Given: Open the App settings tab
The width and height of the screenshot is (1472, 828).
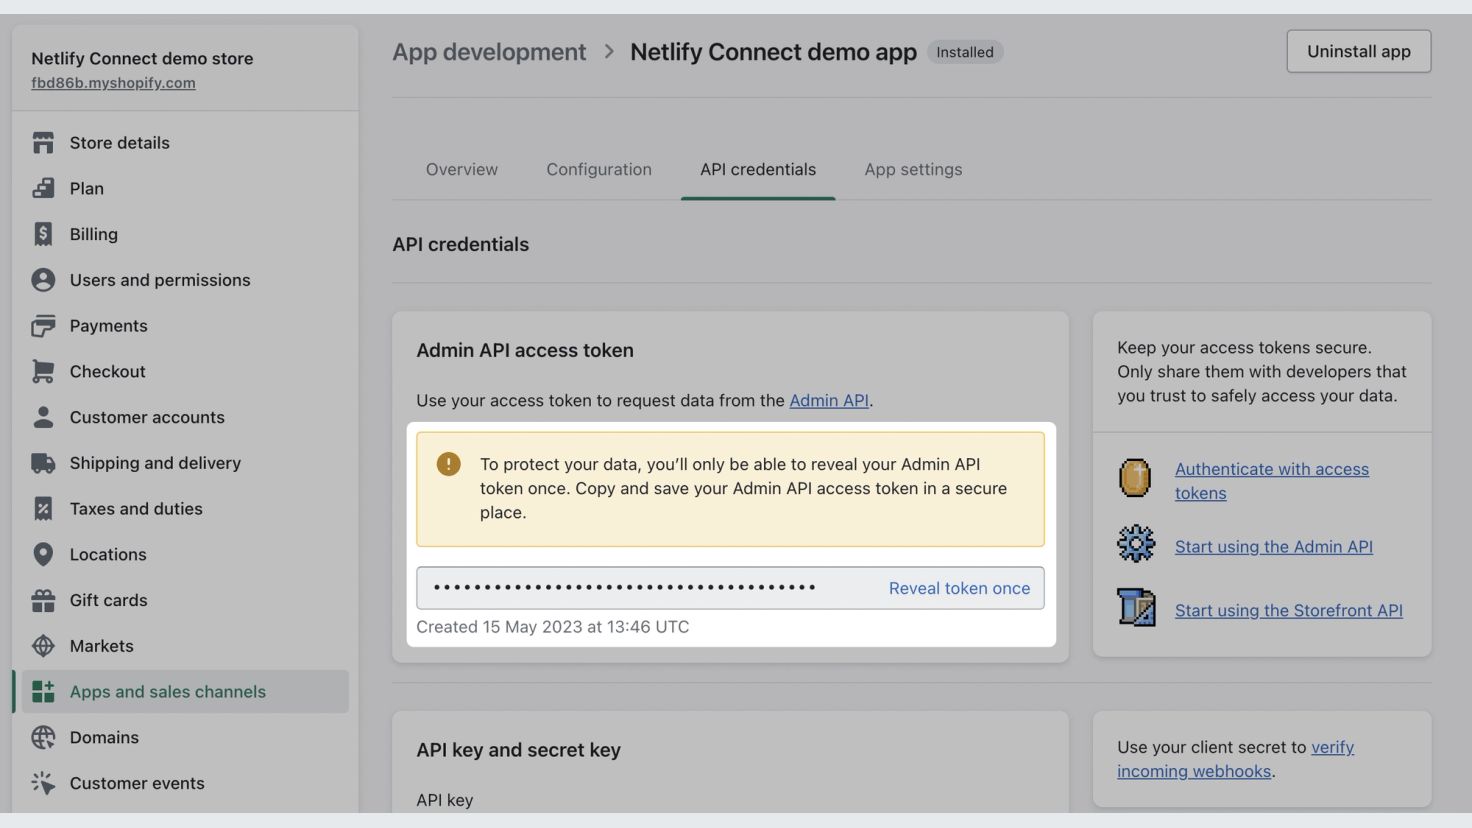Looking at the screenshot, I should 913,170.
